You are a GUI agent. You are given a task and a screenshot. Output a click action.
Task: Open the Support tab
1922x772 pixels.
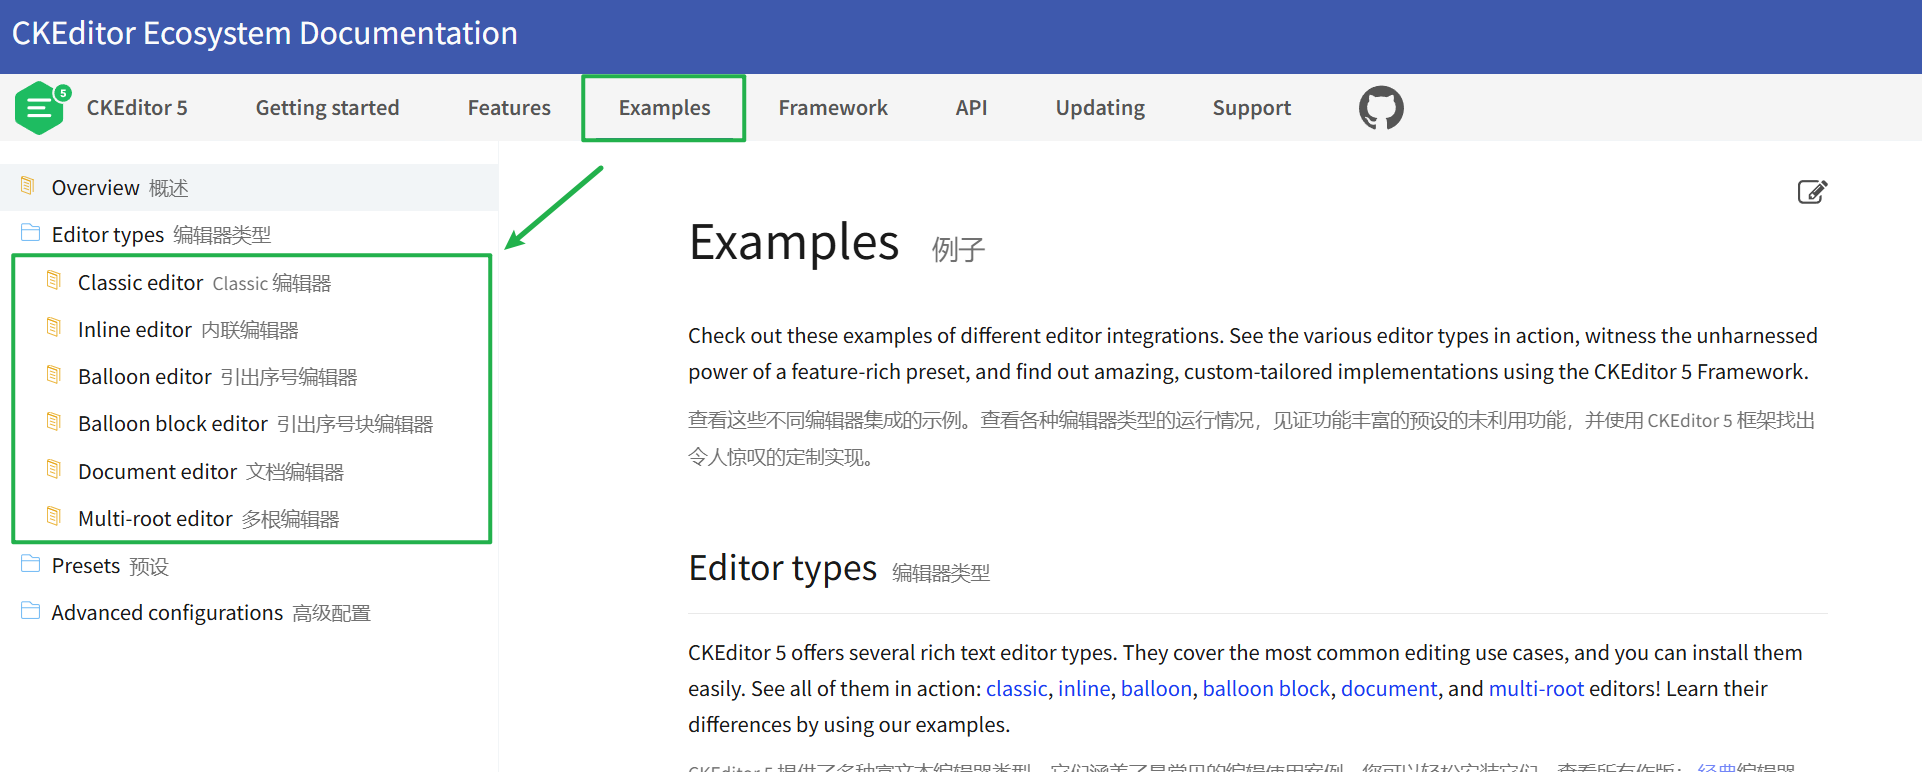click(x=1251, y=108)
